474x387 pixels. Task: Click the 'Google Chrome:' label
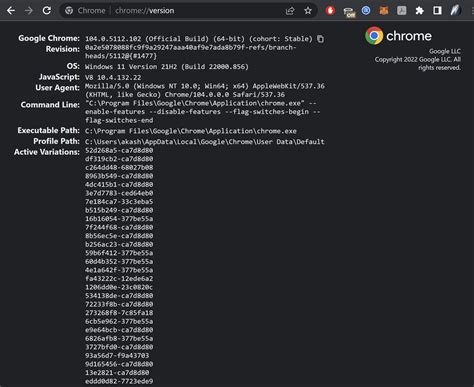49,38
